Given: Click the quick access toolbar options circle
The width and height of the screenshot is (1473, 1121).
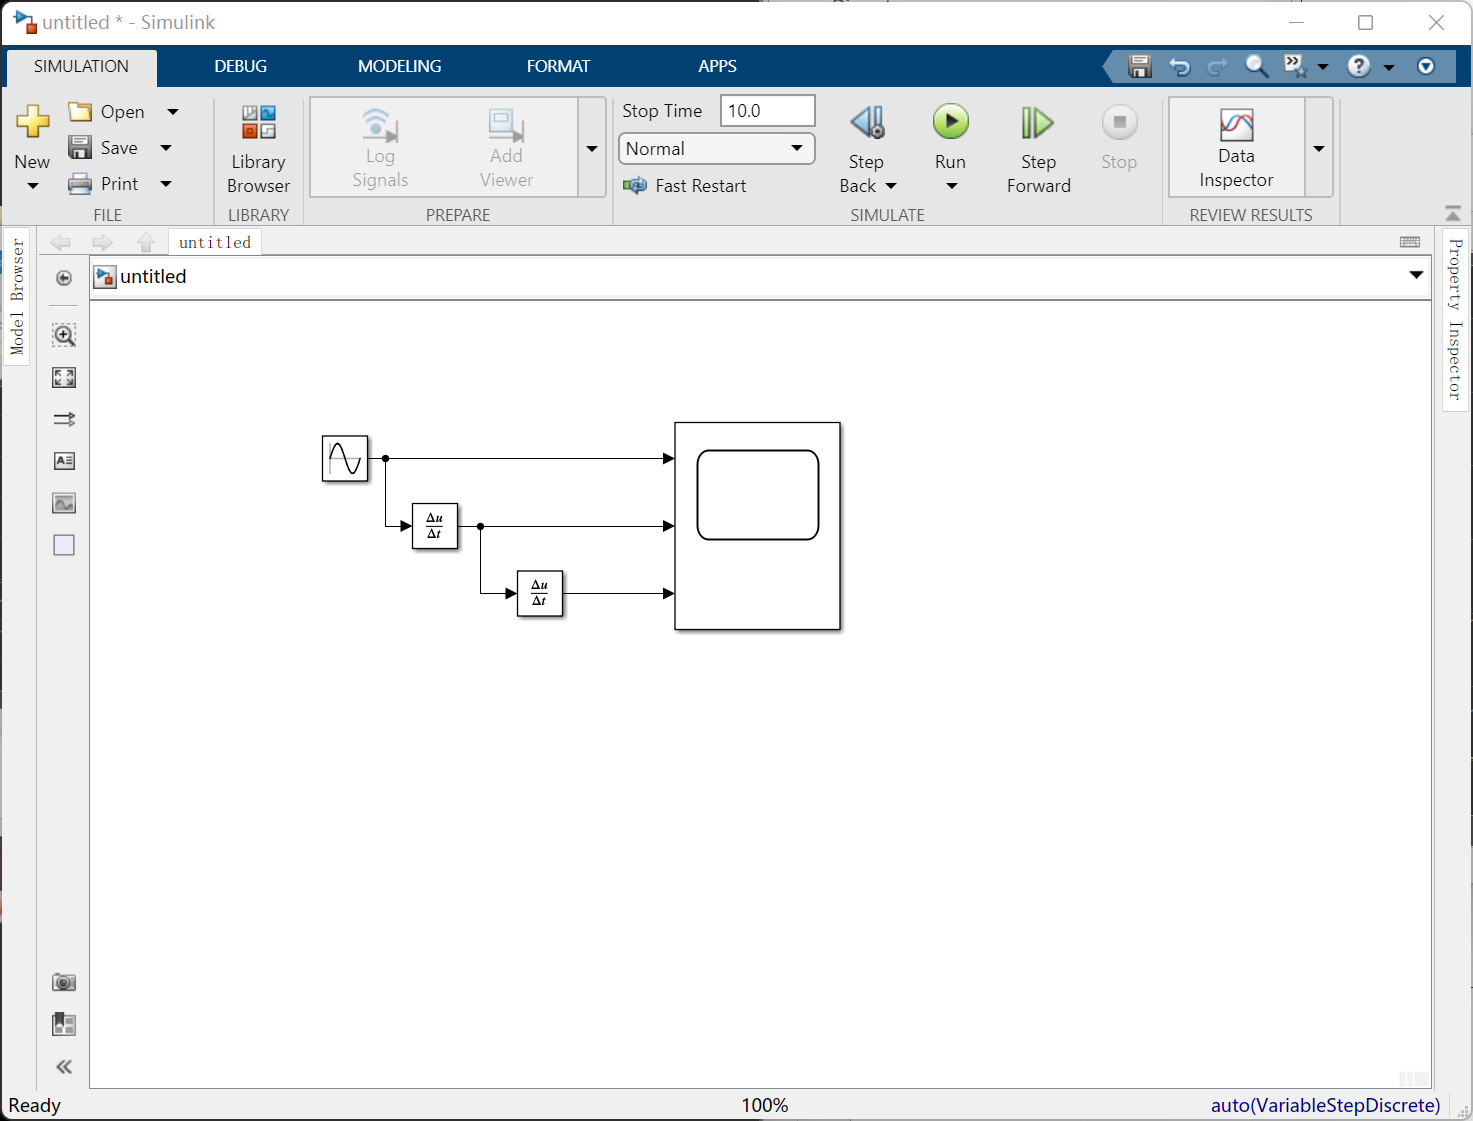Looking at the screenshot, I should [1426, 66].
